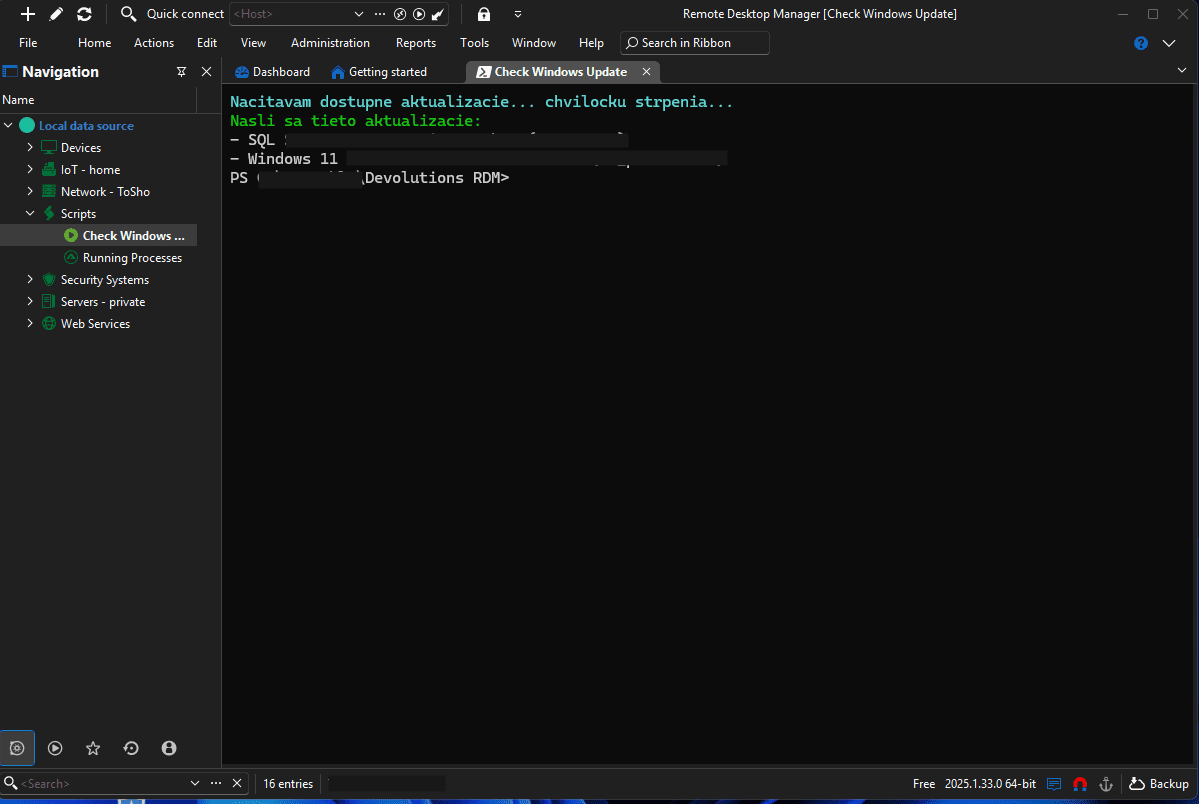Open the Quick connect host dropdown arrow
Image resolution: width=1199 pixels, height=804 pixels.
(x=359, y=14)
